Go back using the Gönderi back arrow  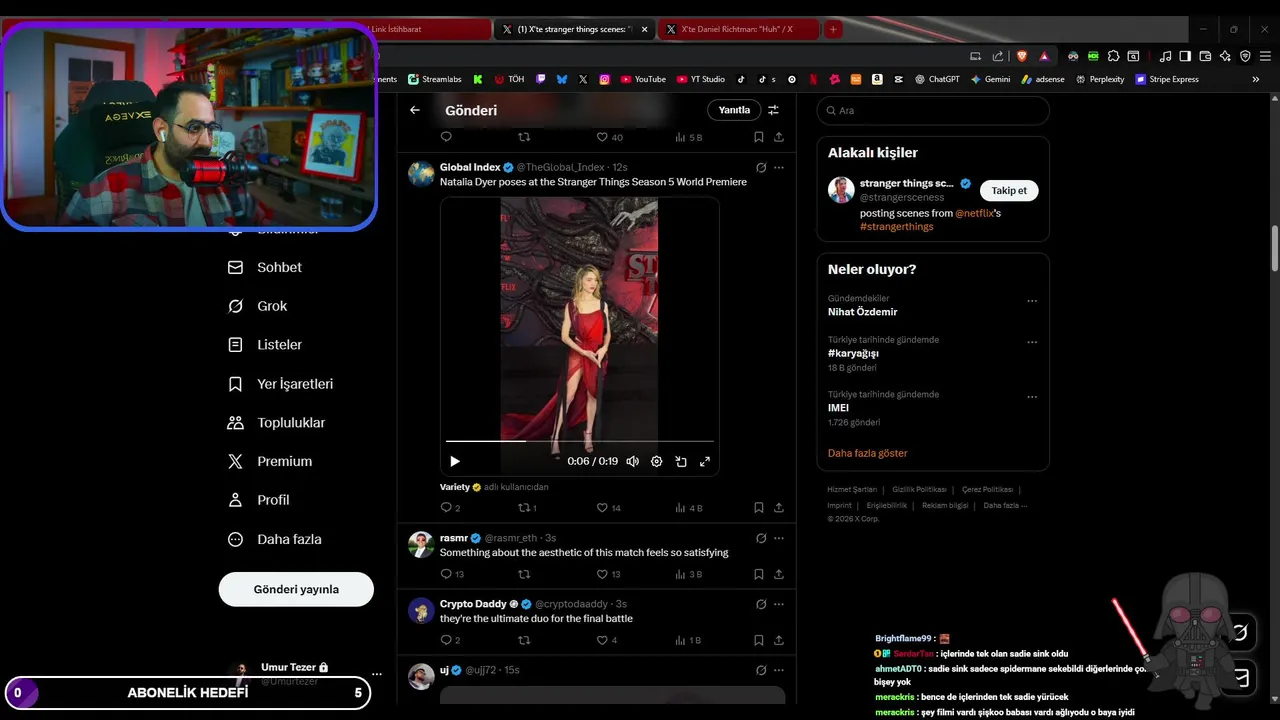[415, 110]
